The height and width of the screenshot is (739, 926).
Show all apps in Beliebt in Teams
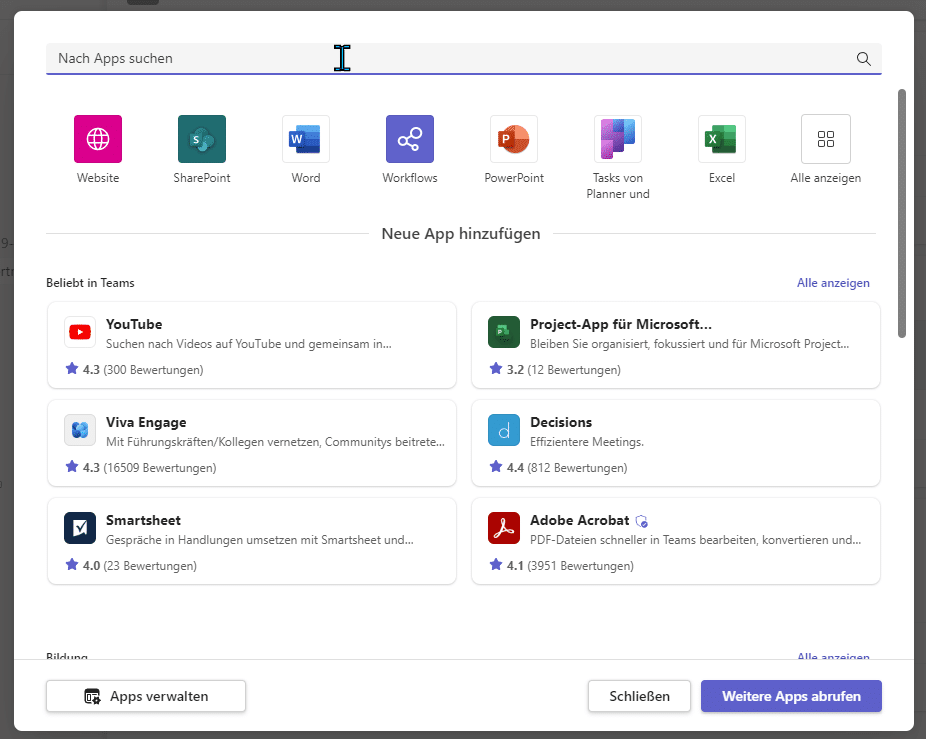(x=833, y=283)
